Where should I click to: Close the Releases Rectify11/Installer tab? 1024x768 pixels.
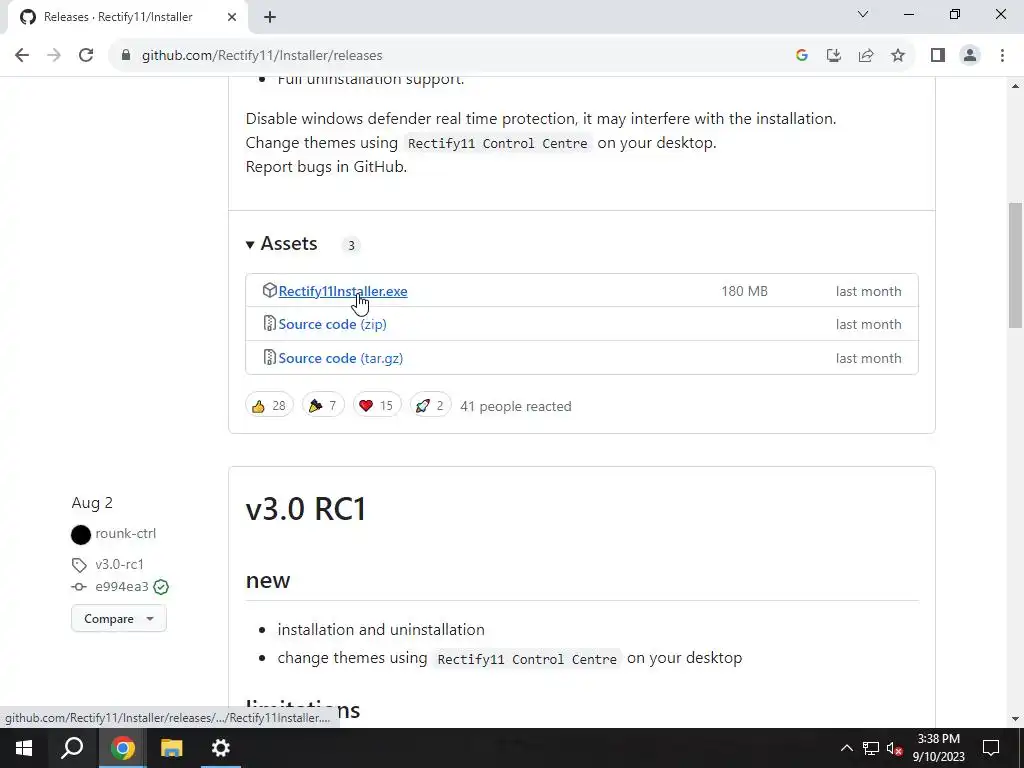point(232,17)
